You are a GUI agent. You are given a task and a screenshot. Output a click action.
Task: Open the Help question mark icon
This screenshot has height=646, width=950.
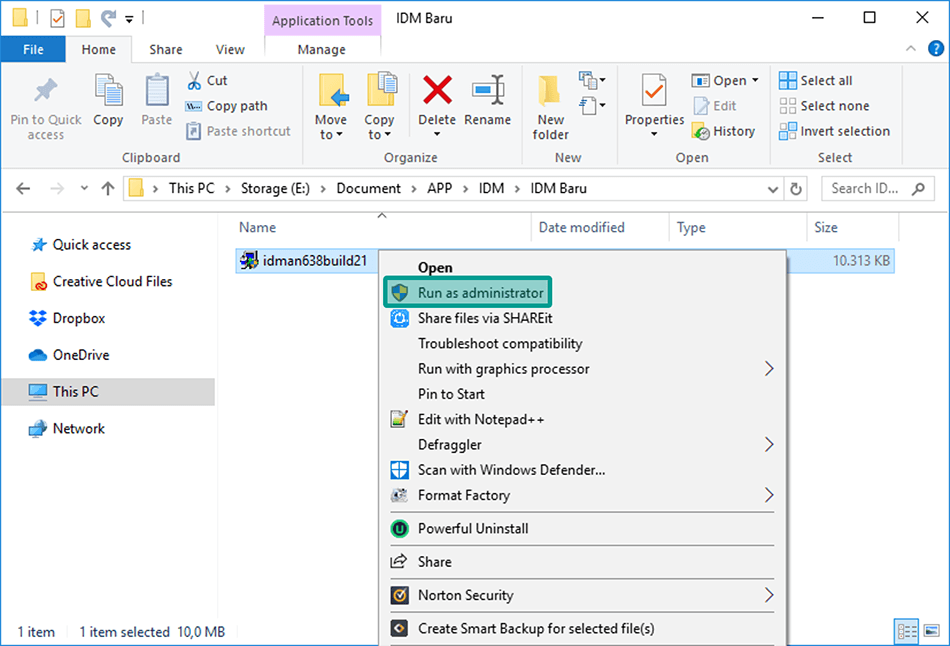tap(935, 48)
